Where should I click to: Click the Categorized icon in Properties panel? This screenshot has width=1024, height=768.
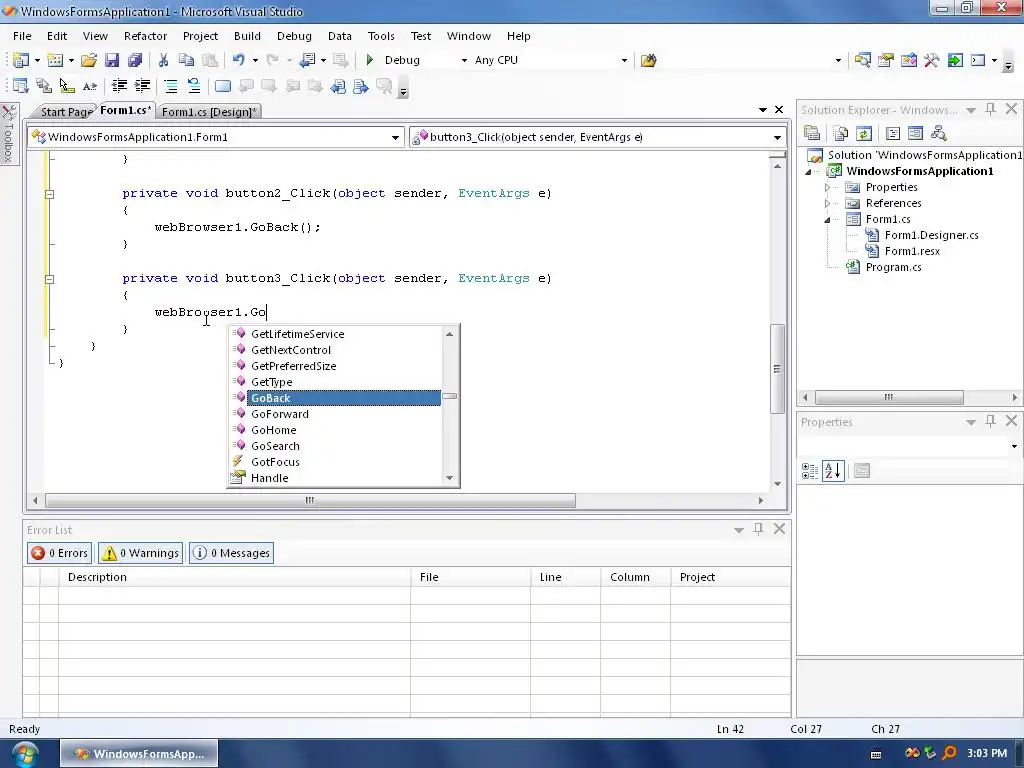point(810,471)
